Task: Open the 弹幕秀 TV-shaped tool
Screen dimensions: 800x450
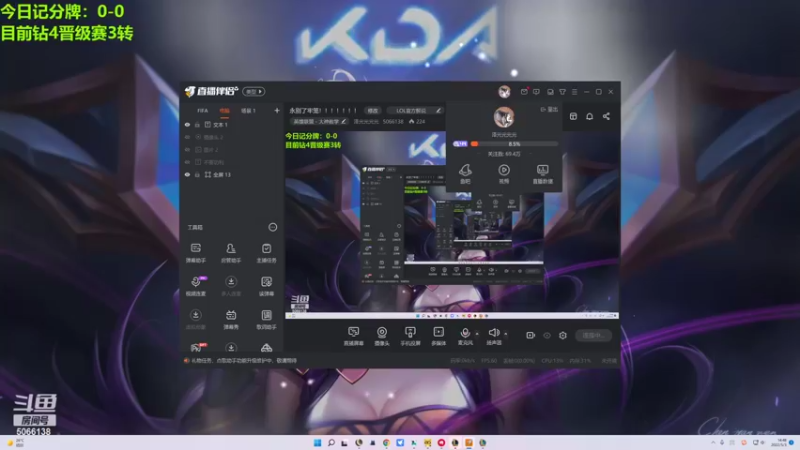Action: 231,319
